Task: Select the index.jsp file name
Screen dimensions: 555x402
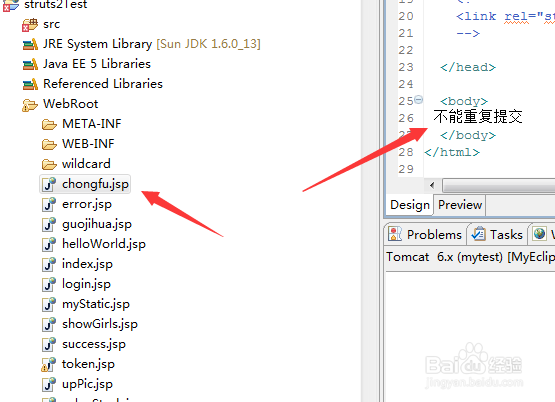Action: [x=87, y=264]
